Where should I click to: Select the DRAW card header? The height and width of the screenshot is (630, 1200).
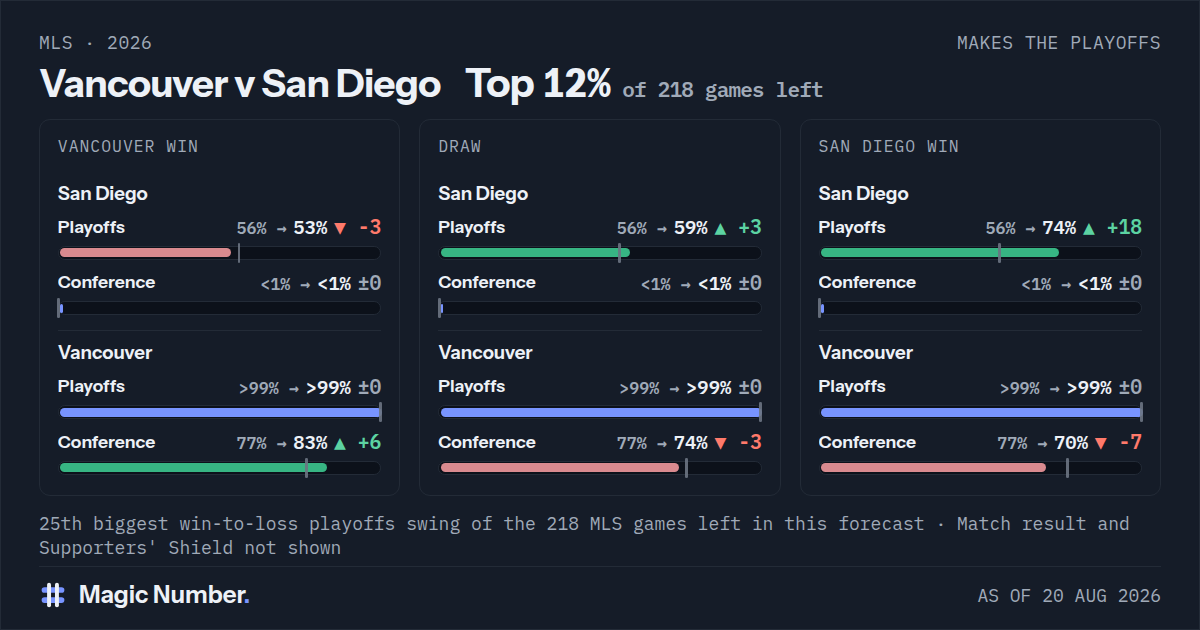tap(460, 147)
